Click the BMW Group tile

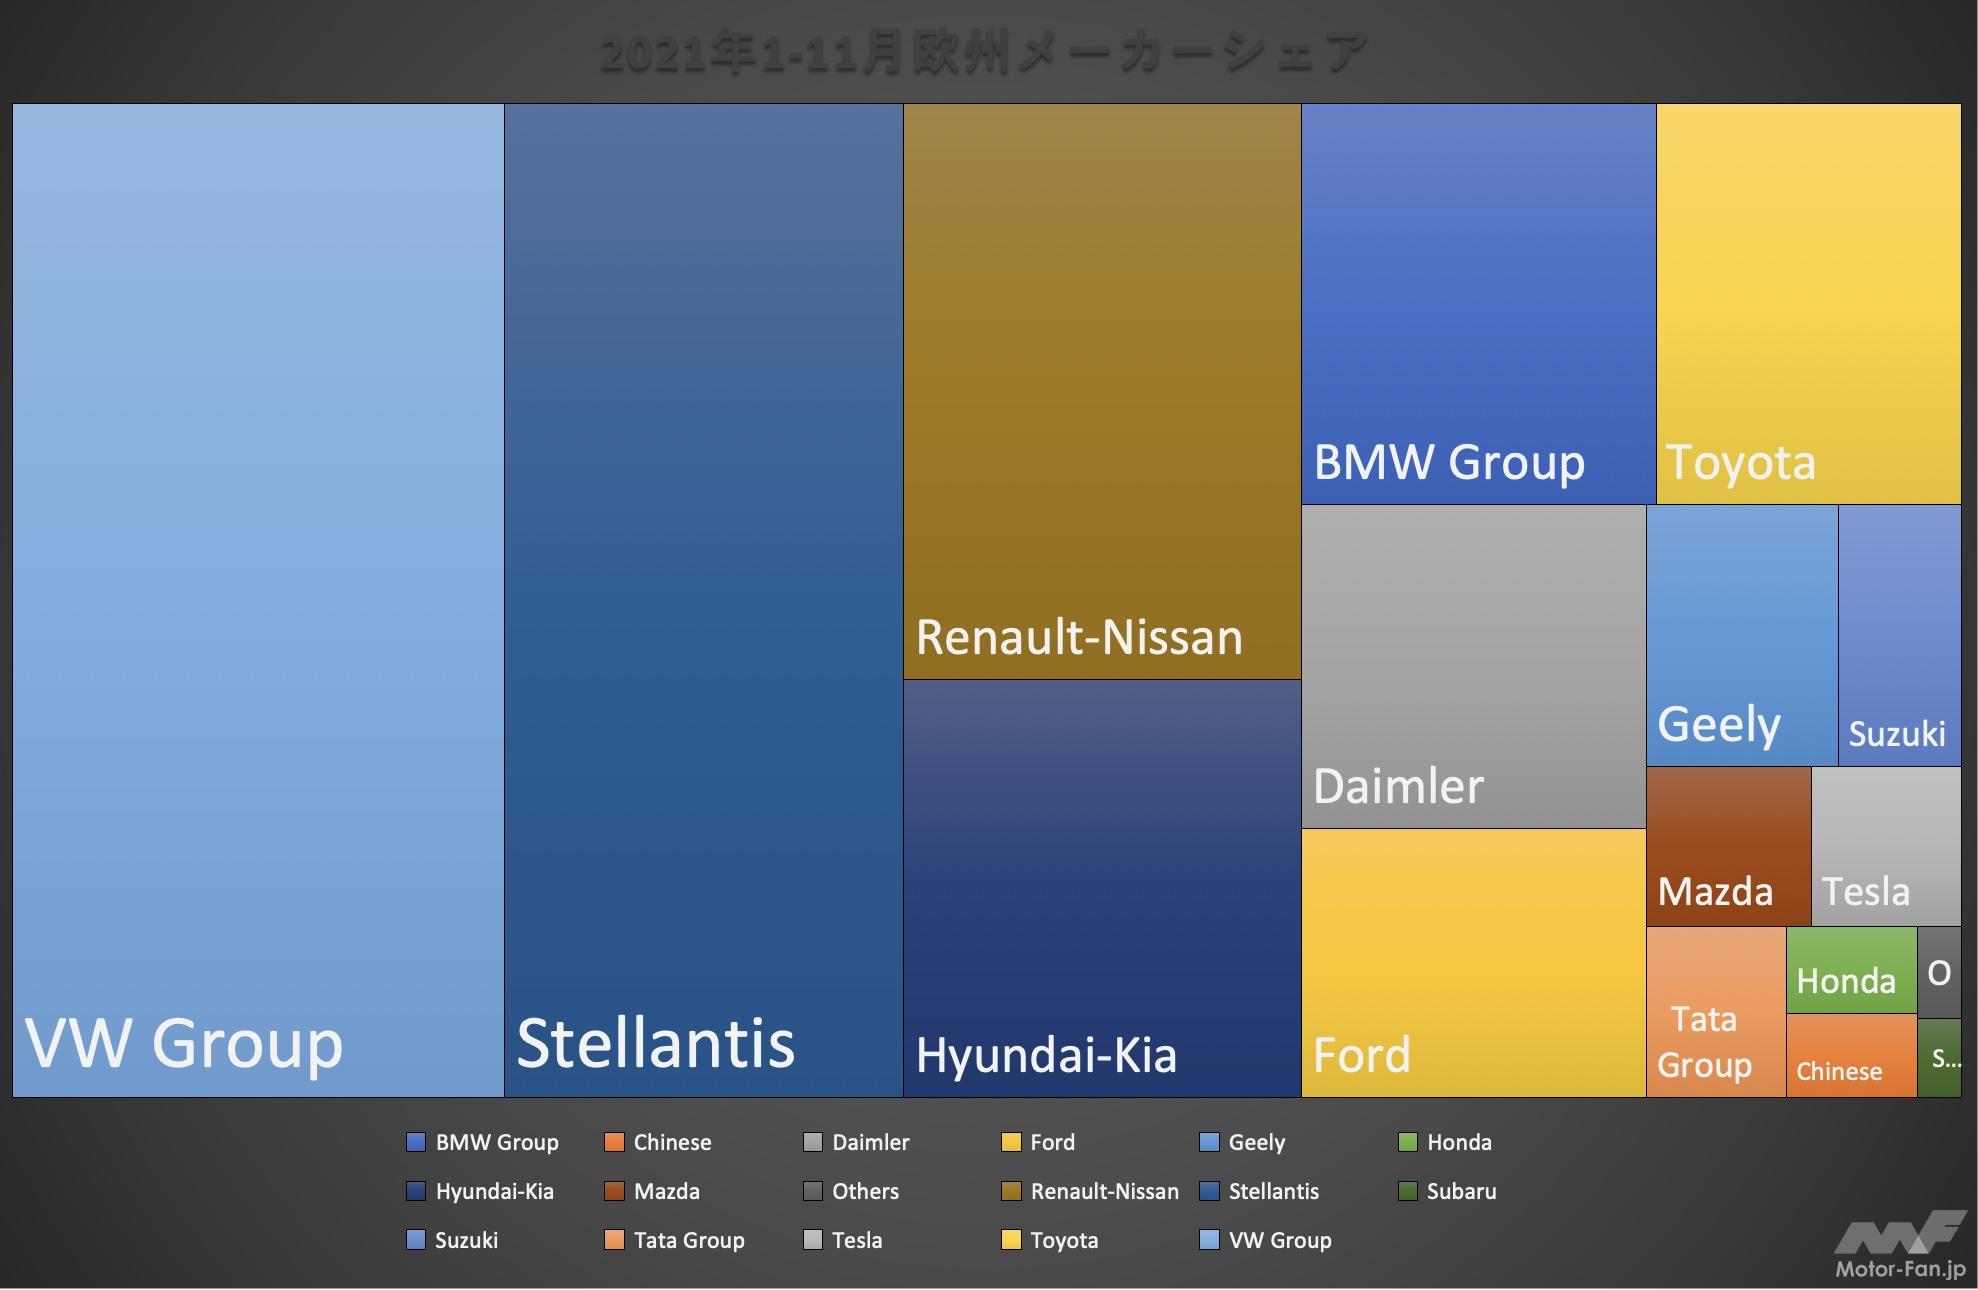coord(1478,303)
